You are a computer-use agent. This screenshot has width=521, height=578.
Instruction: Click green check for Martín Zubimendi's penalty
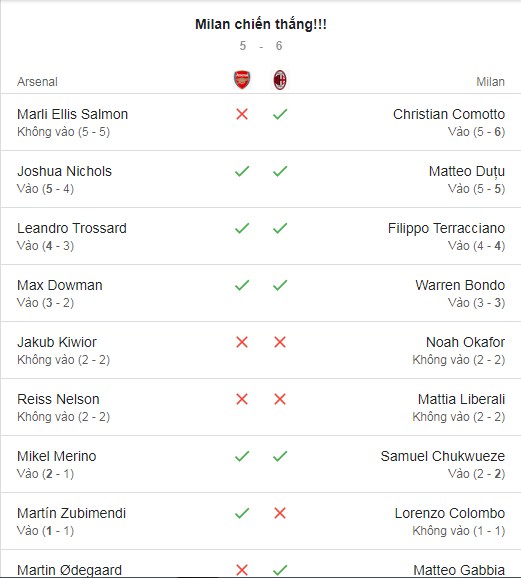point(242,513)
